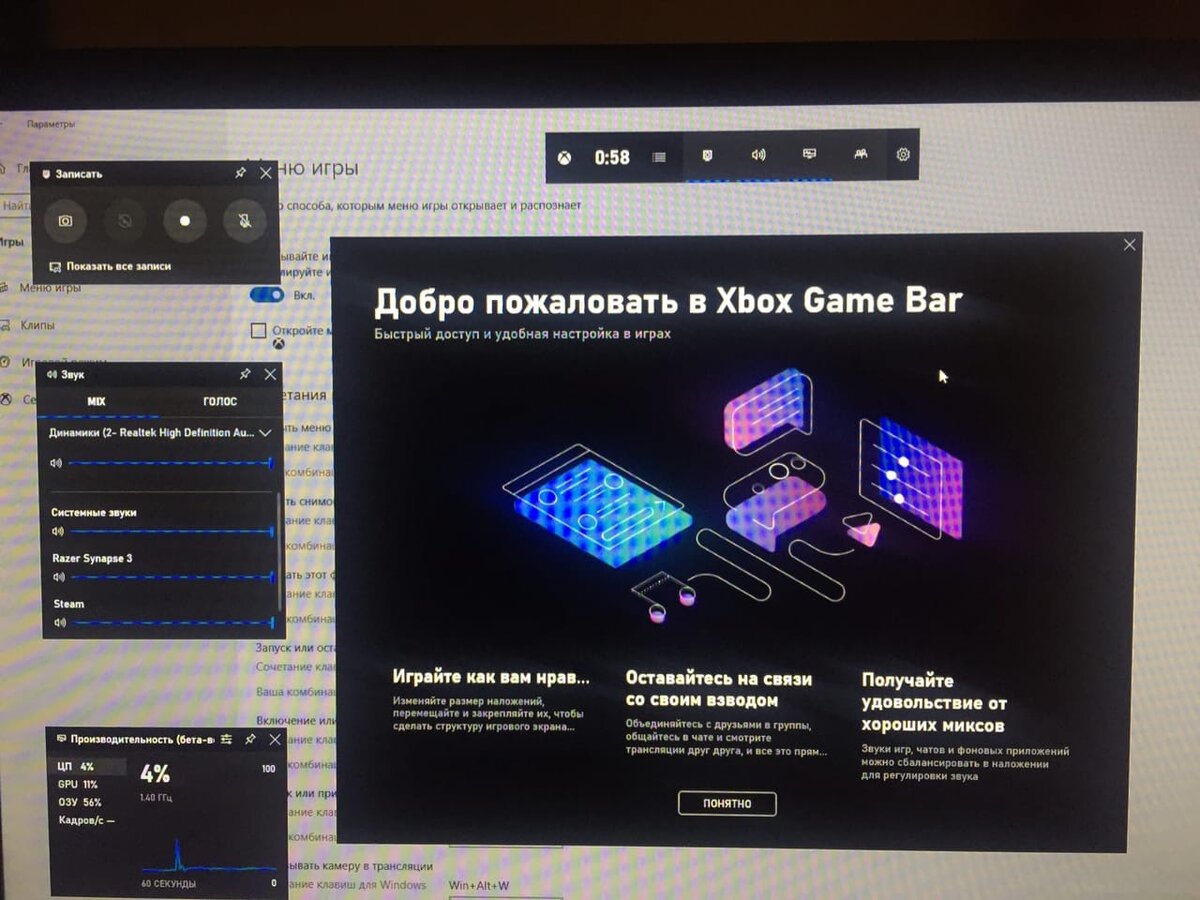Open Меню игры in Settings sidebar

tap(50, 288)
